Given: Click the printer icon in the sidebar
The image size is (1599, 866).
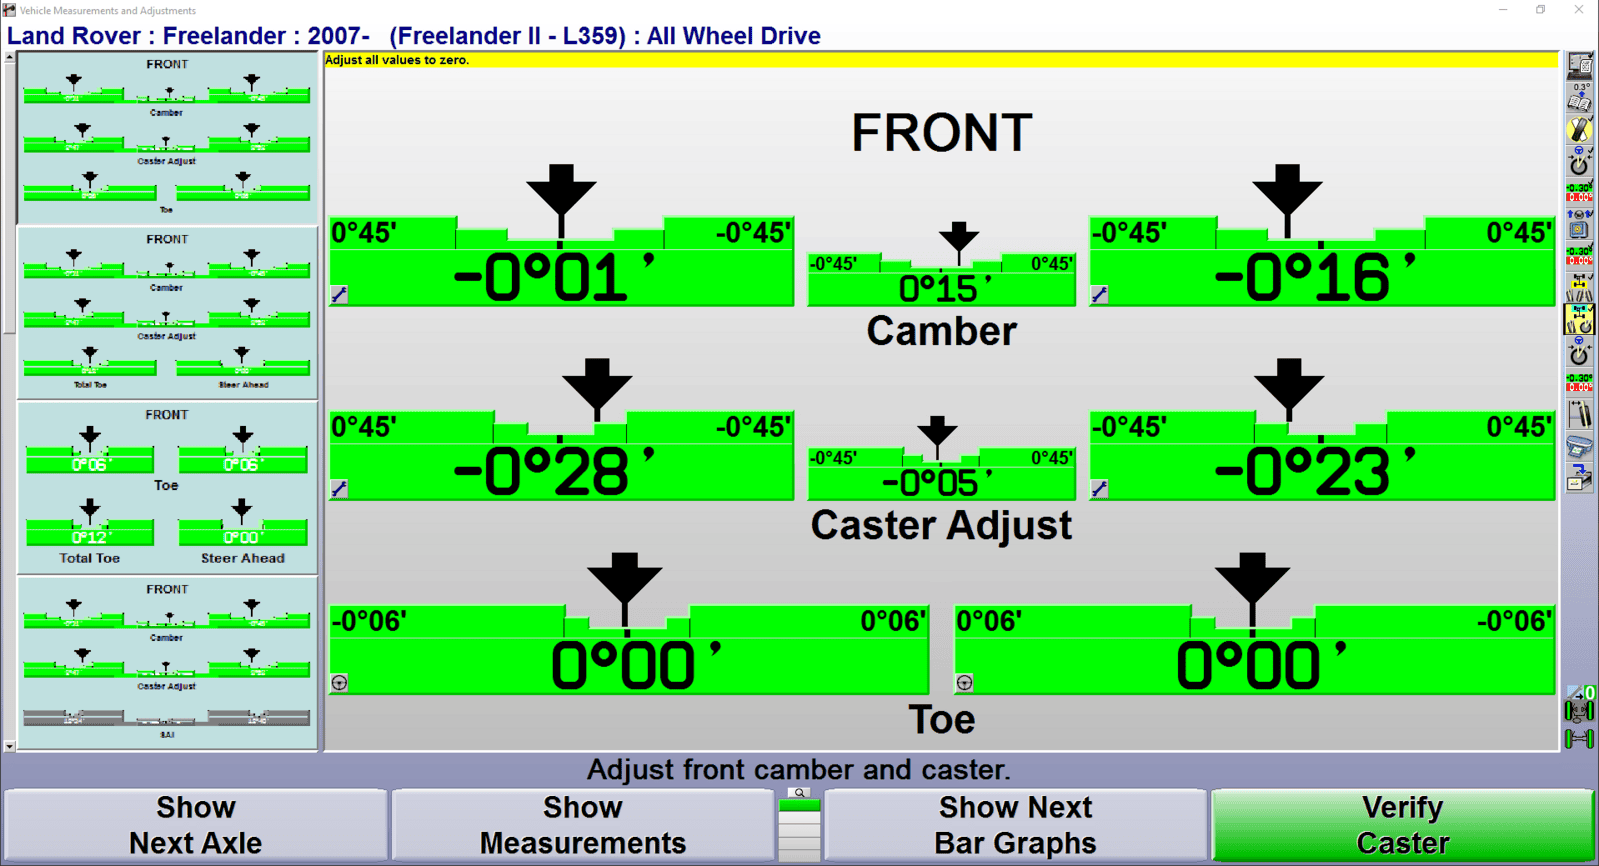Looking at the screenshot, I should (1580, 446).
